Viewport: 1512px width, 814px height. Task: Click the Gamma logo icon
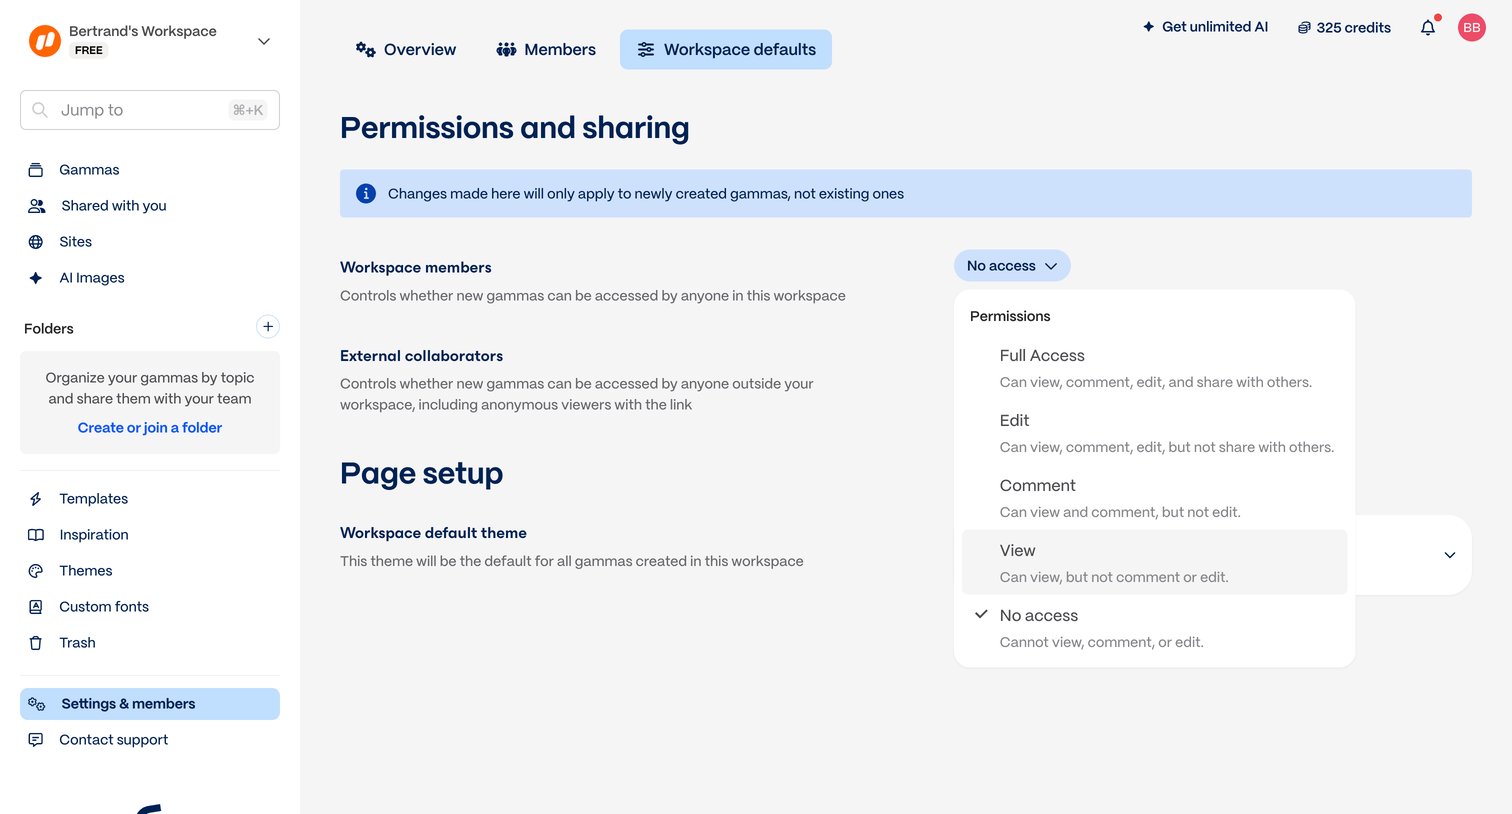pos(45,41)
